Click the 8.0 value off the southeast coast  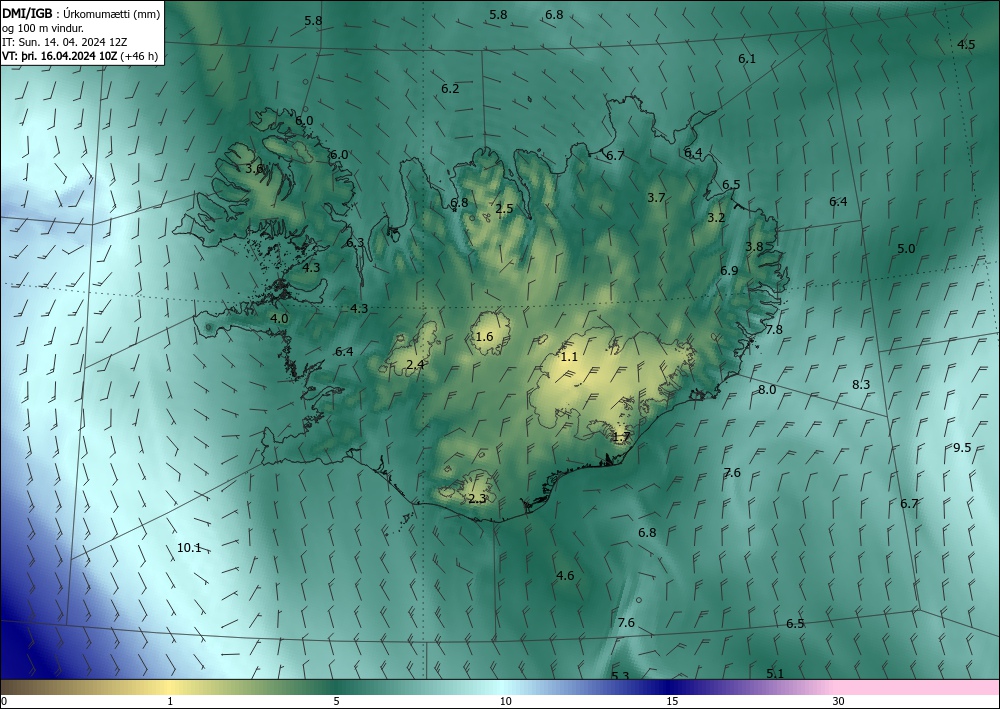pos(767,390)
